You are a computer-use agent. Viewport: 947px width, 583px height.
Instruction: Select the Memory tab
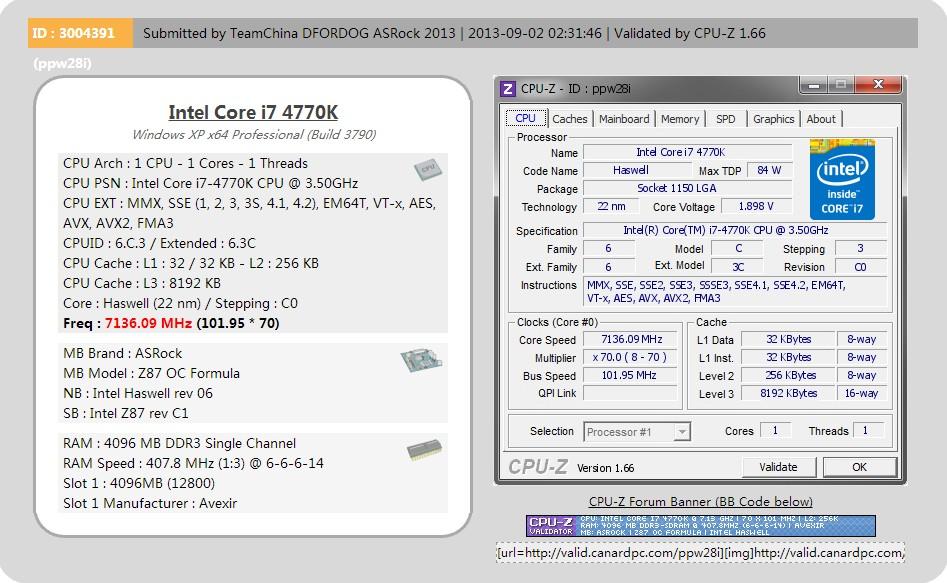[680, 119]
